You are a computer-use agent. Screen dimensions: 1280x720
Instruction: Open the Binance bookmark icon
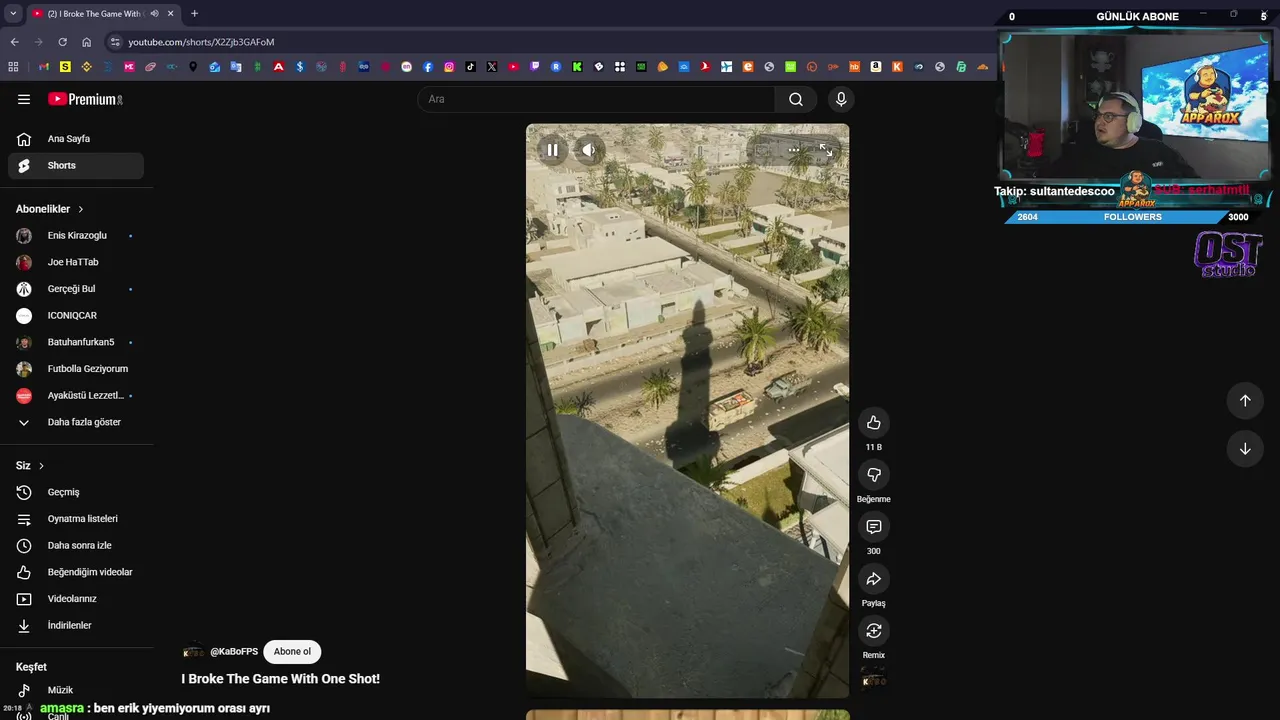87,67
